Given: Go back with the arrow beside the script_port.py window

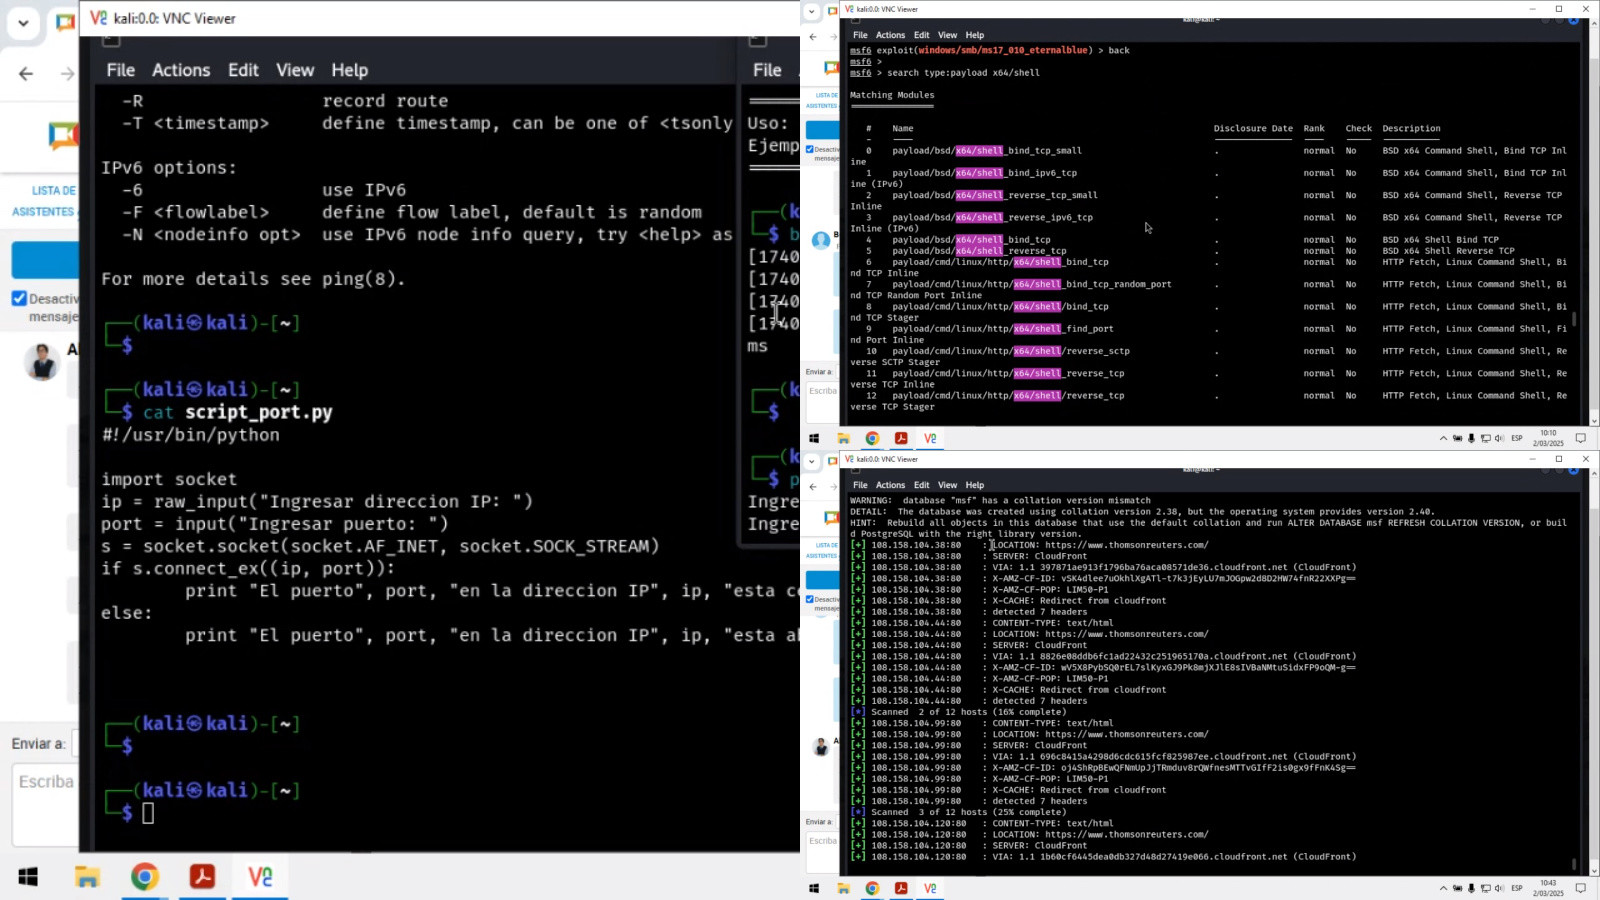Looking at the screenshot, I should click(x=26, y=73).
